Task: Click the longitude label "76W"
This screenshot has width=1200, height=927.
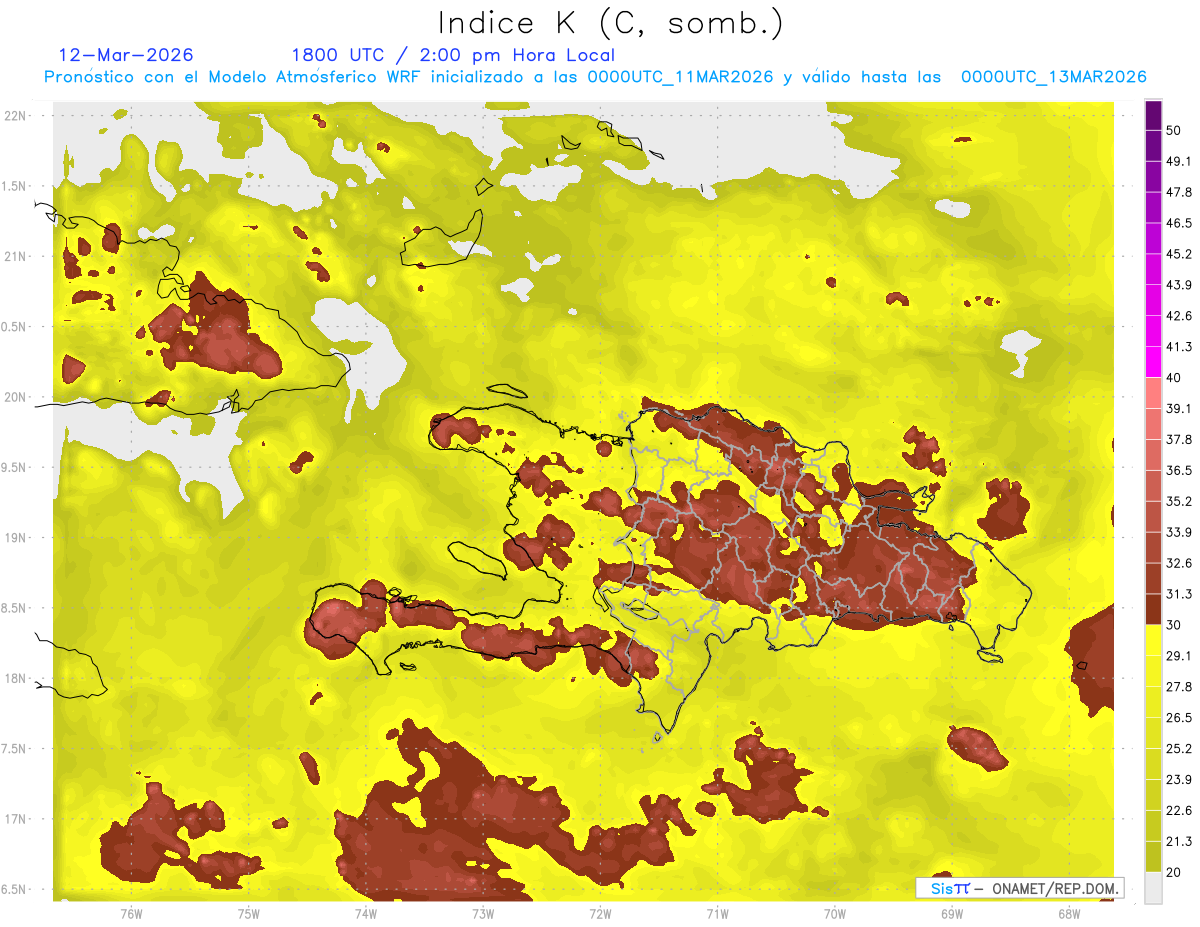Action: (x=131, y=914)
